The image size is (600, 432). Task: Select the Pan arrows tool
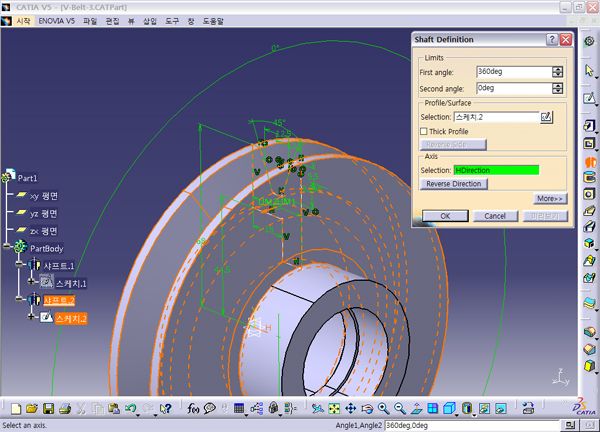point(351,409)
